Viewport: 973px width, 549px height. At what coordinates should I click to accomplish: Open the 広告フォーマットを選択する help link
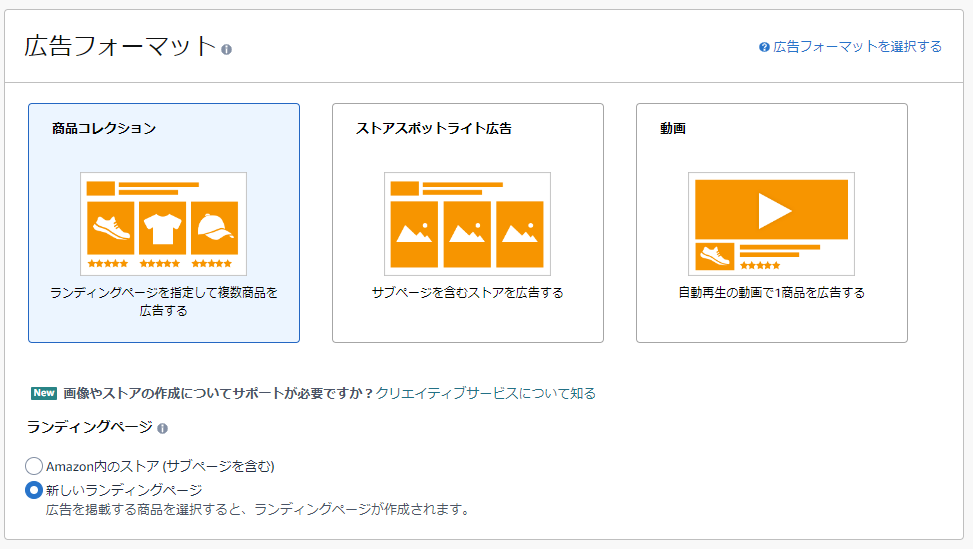click(858, 47)
